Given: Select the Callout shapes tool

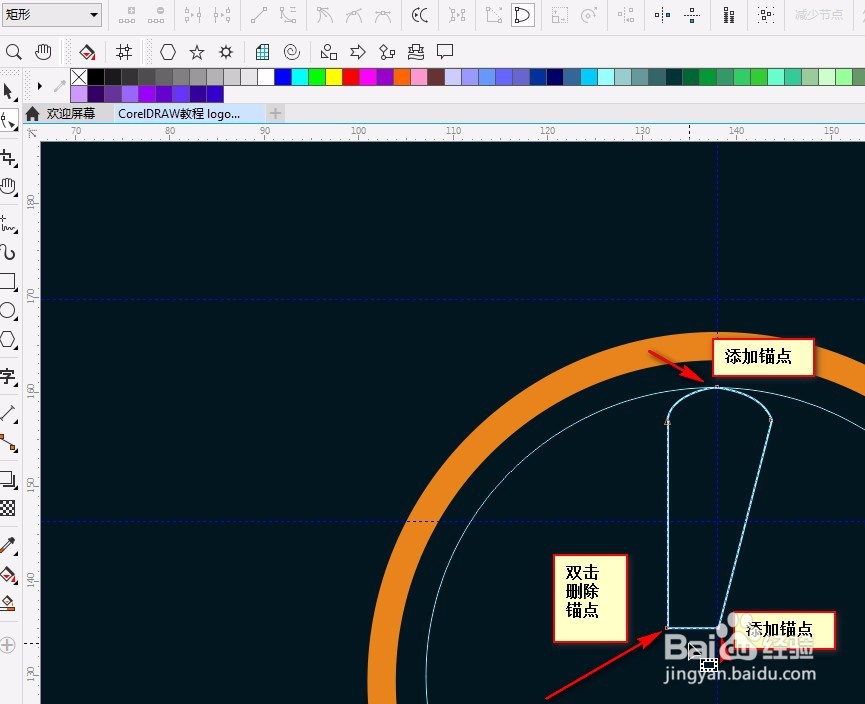Looking at the screenshot, I should [445, 52].
